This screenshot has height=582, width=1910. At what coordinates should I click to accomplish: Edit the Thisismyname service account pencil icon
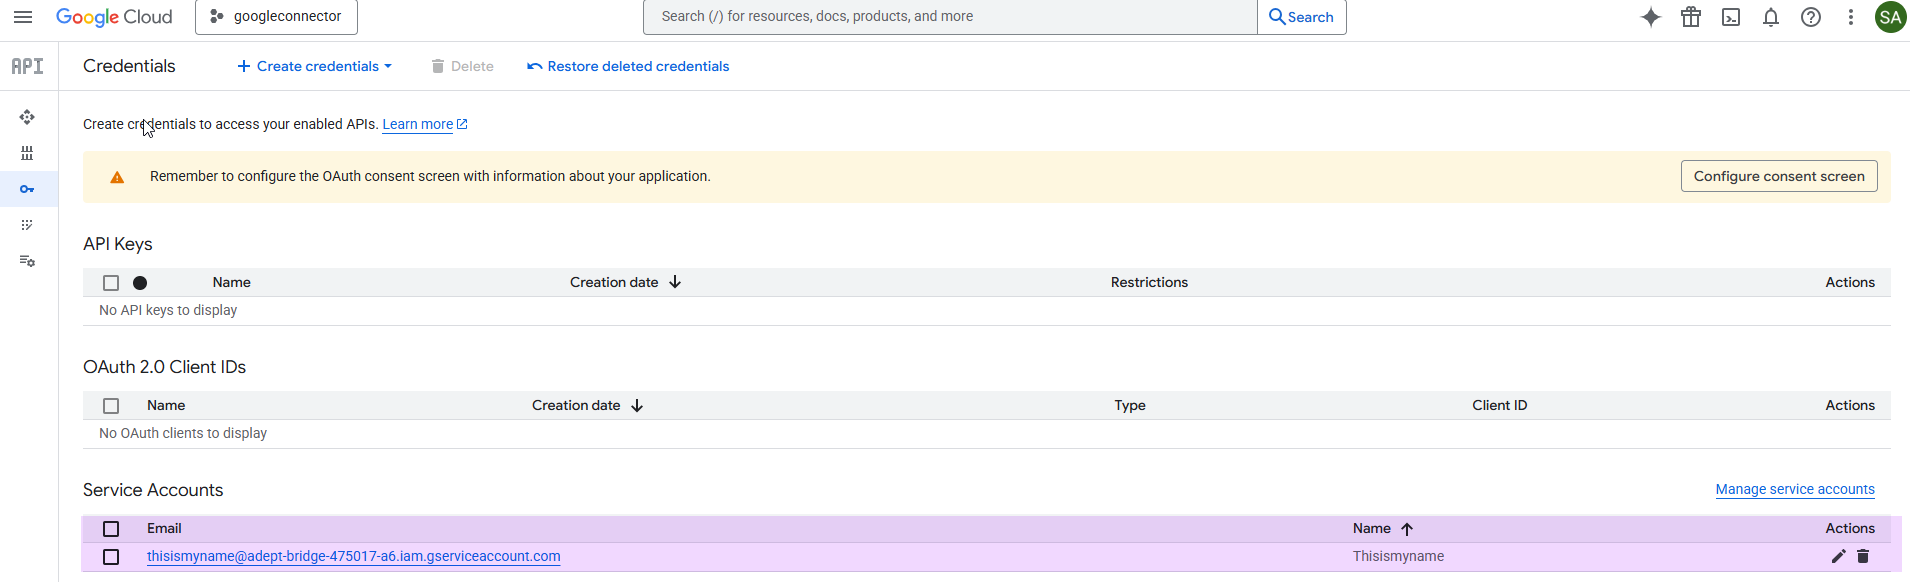pyautogui.click(x=1838, y=556)
